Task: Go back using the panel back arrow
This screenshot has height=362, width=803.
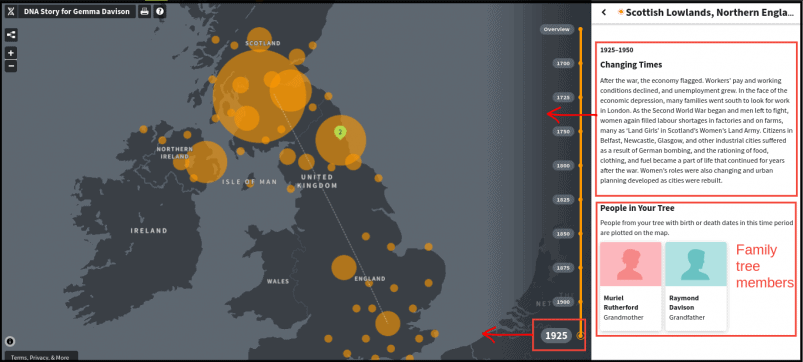Action: [604, 12]
